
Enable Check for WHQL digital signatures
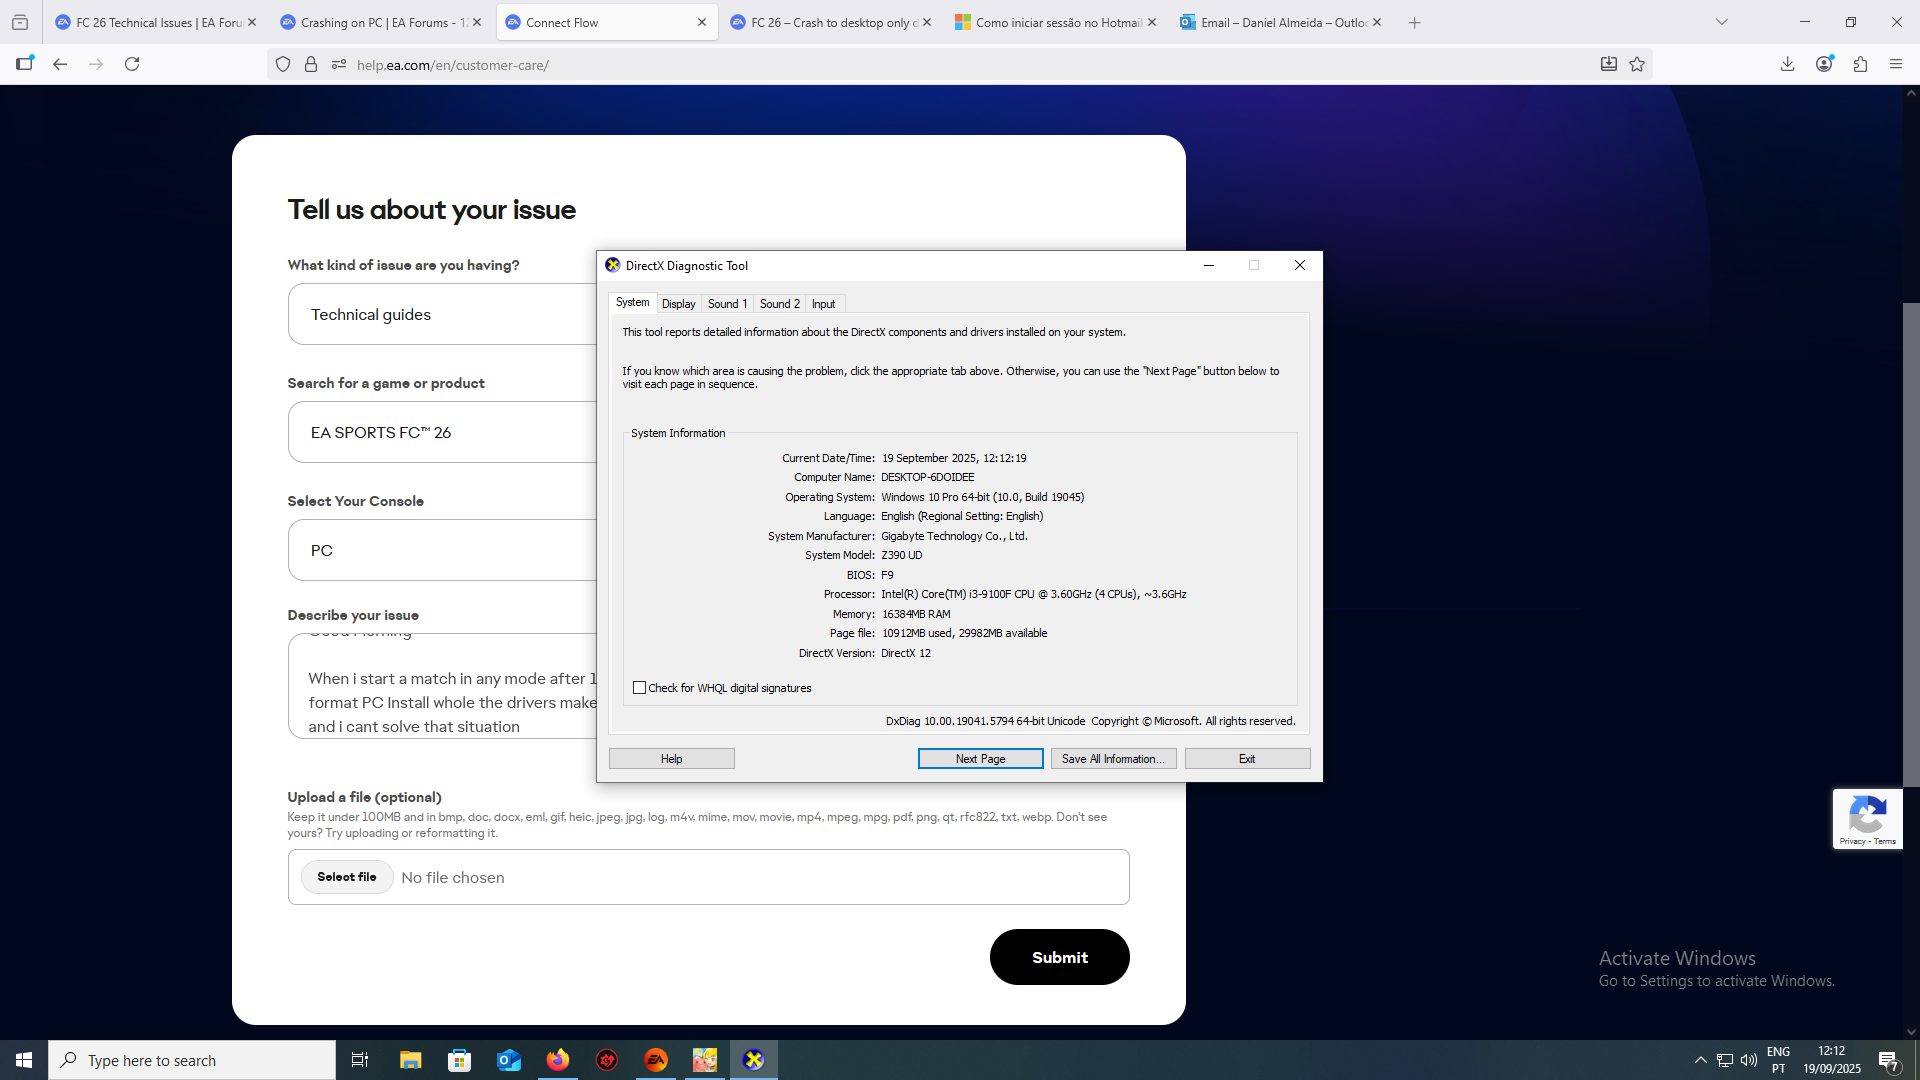pyautogui.click(x=640, y=688)
